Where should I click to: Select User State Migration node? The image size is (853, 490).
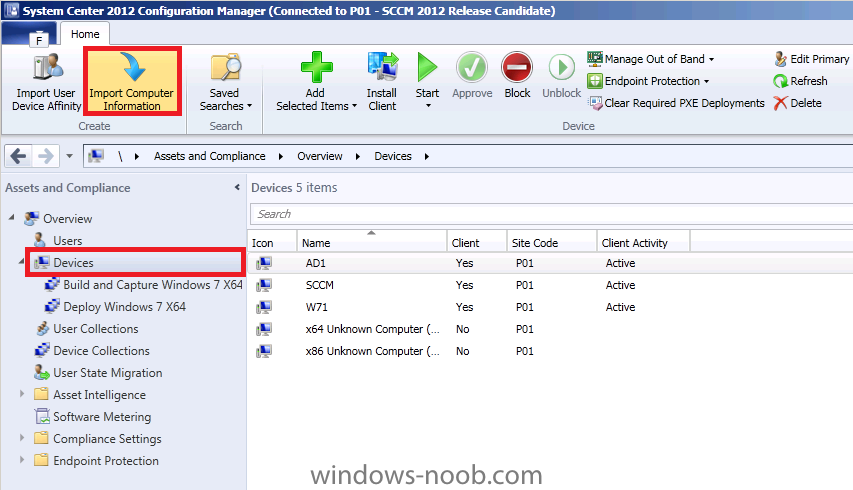point(108,373)
